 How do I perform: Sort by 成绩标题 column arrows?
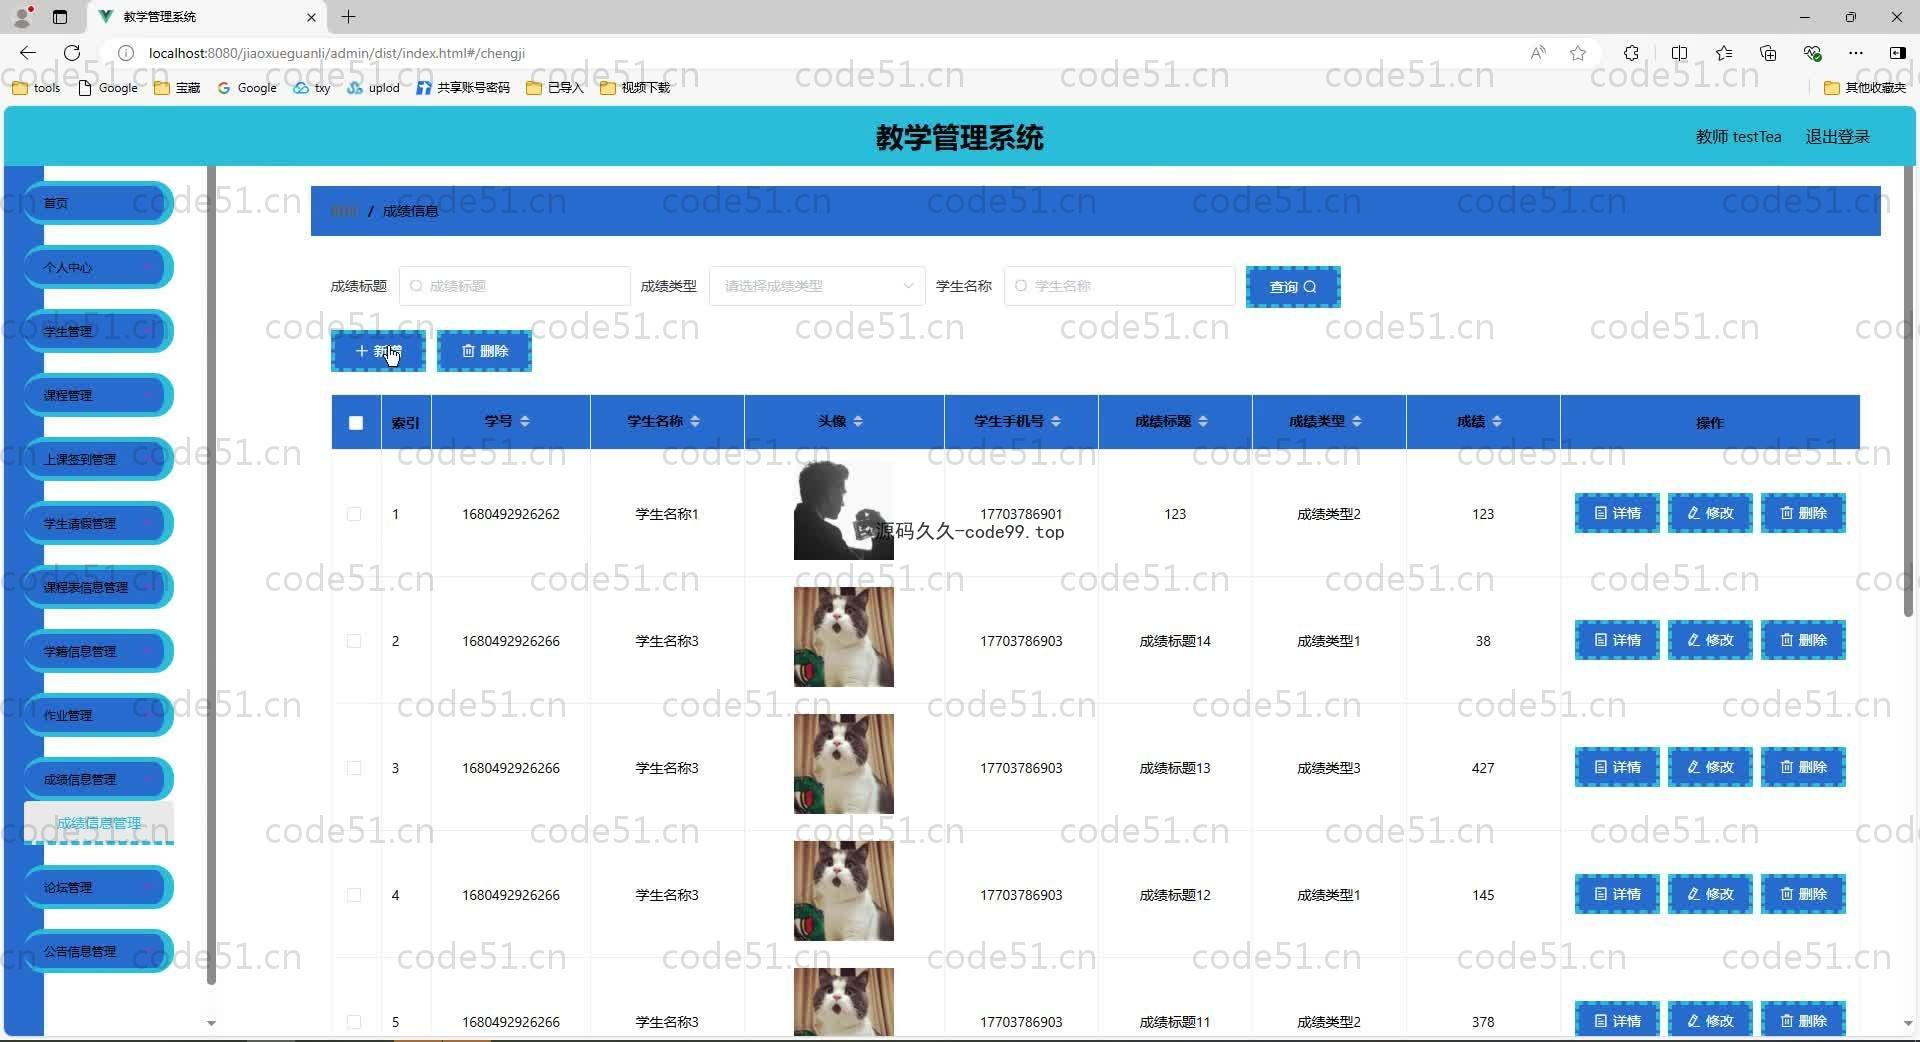(1203, 422)
